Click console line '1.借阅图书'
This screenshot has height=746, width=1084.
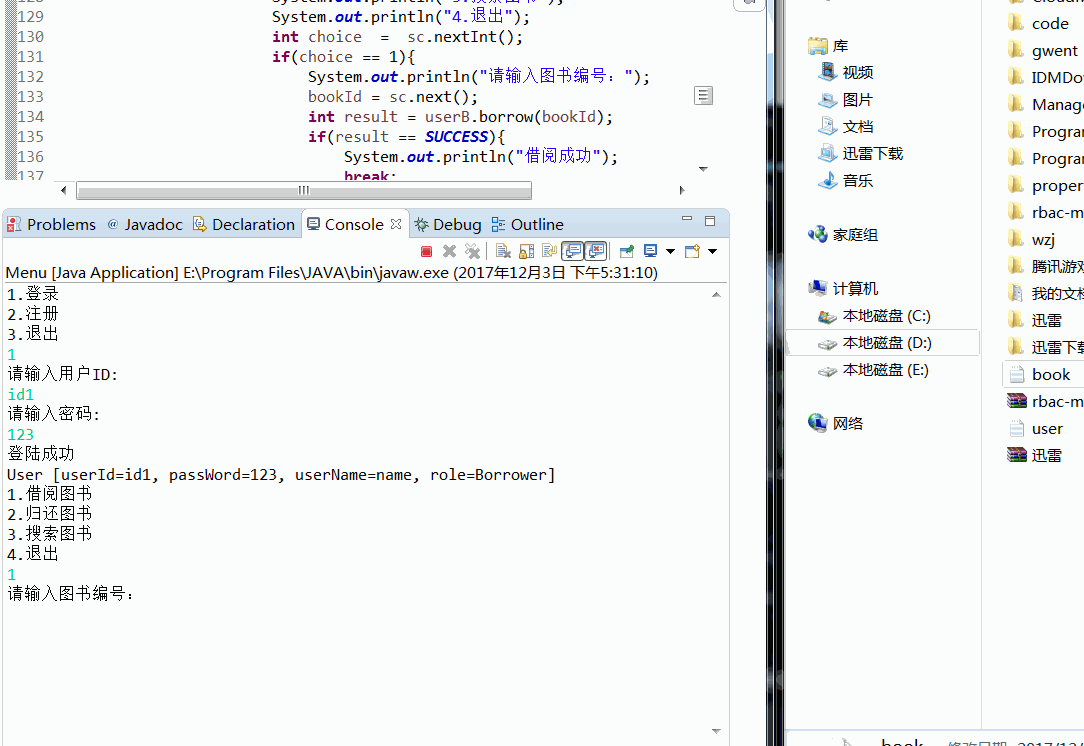coord(50,494)
